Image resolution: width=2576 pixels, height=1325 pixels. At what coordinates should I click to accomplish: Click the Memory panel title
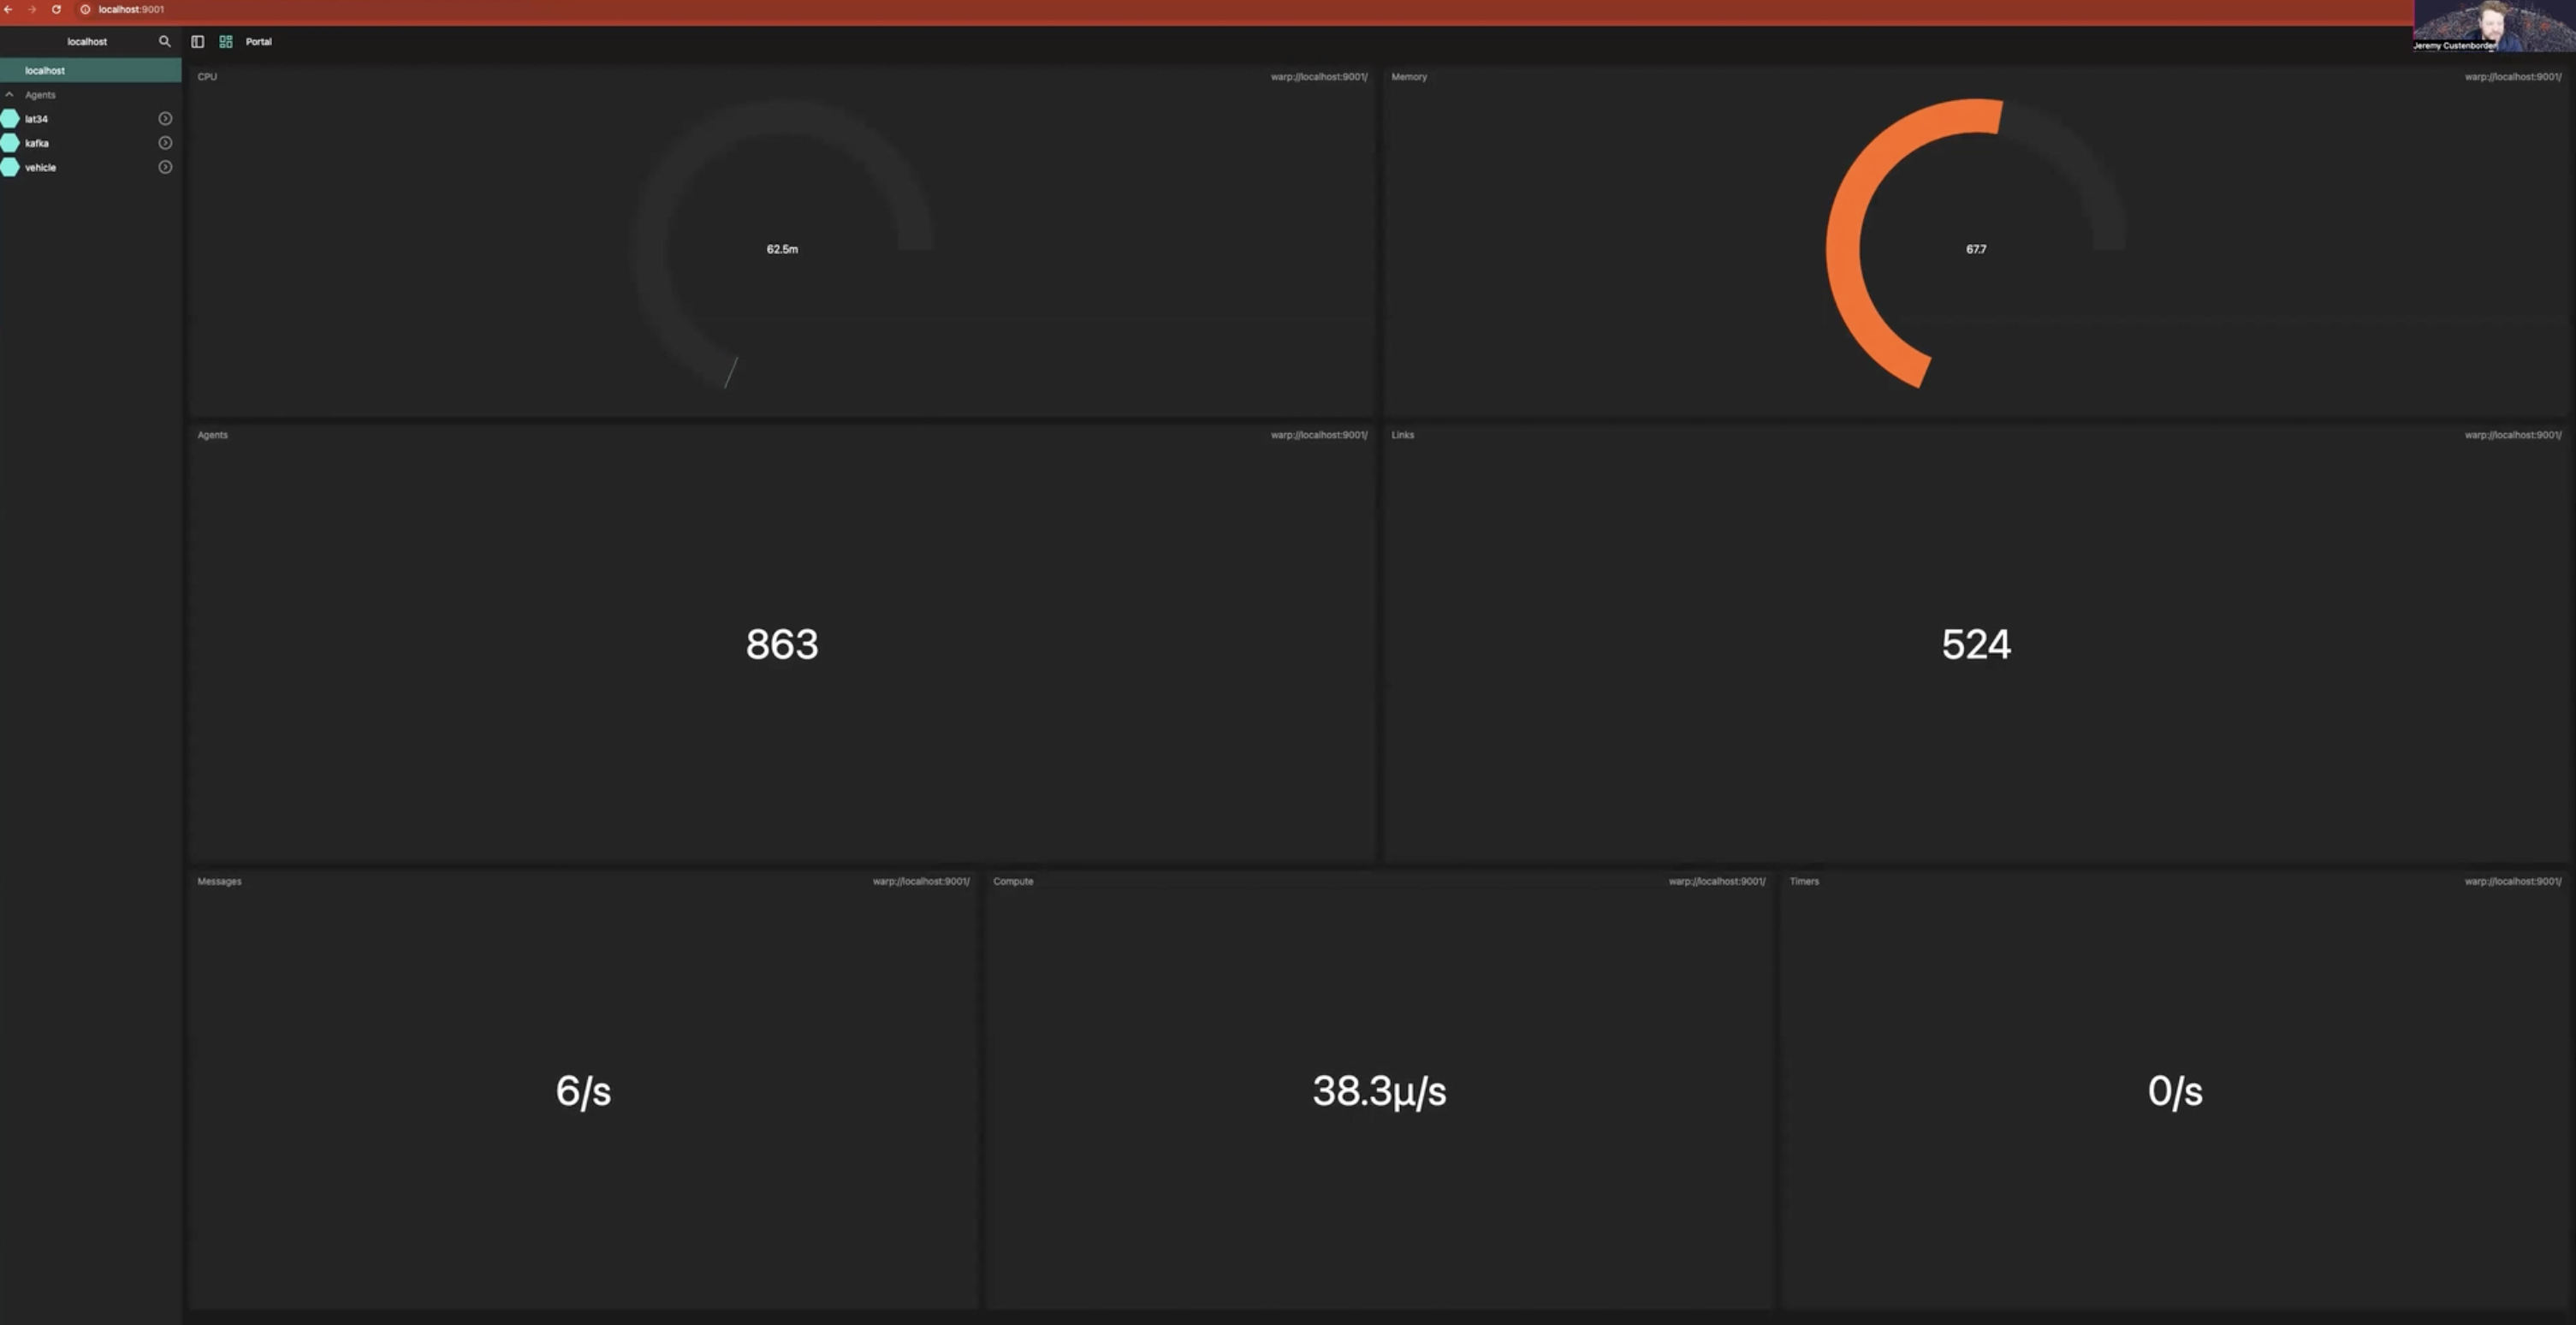(1409, 76)
